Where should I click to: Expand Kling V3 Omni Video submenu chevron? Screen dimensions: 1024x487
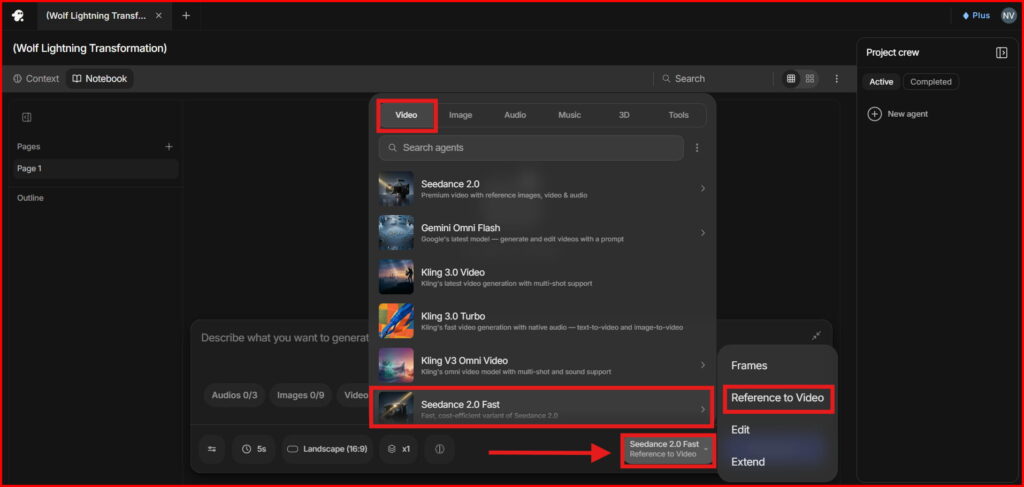click(703, 365)
